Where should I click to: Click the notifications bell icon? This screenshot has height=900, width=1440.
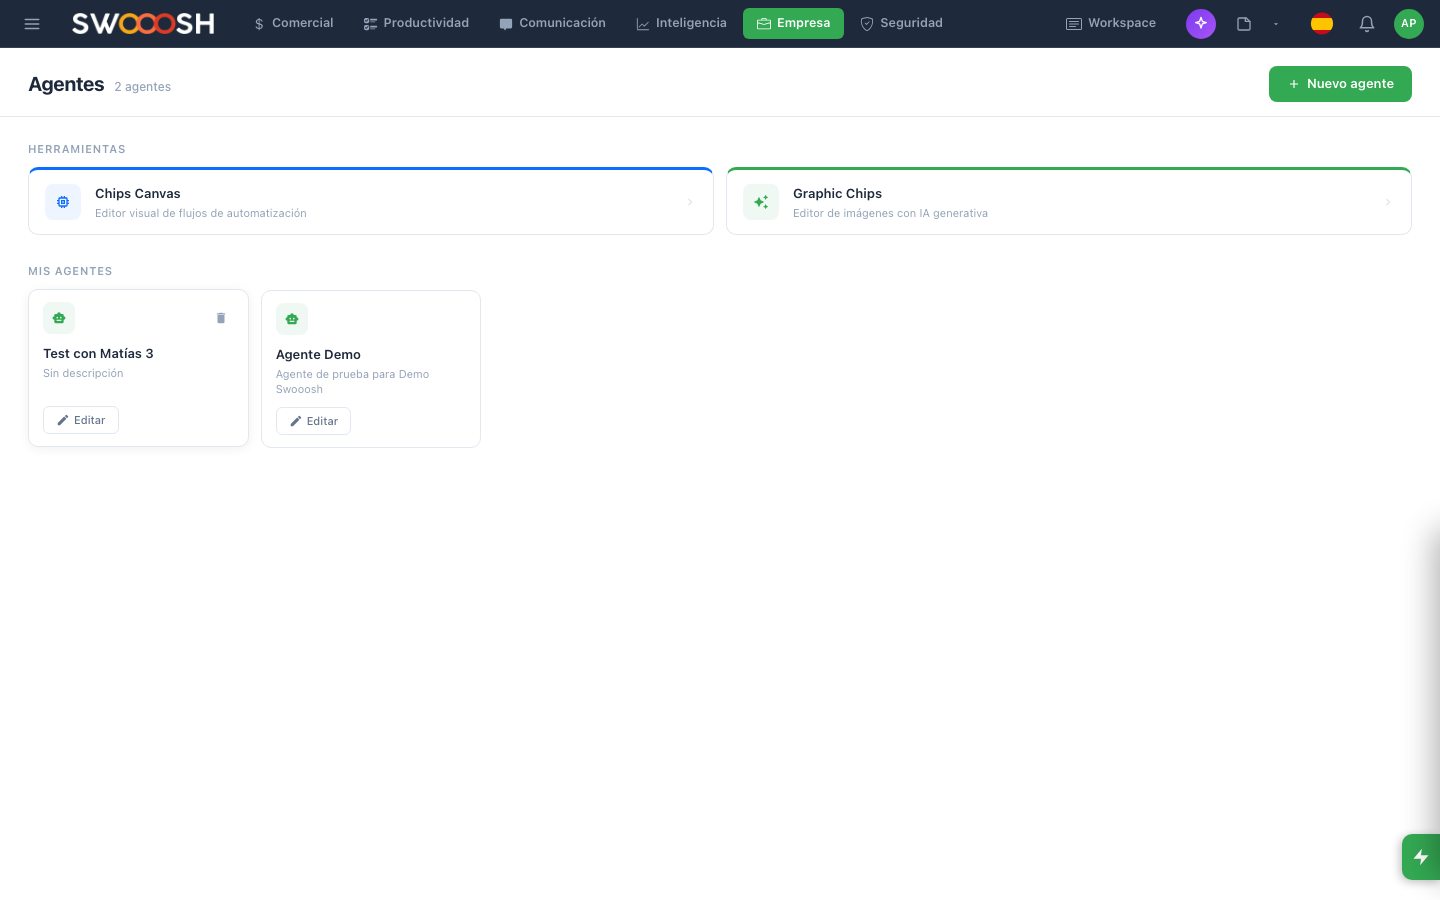pyautogui.click(x=1367, y=23)
